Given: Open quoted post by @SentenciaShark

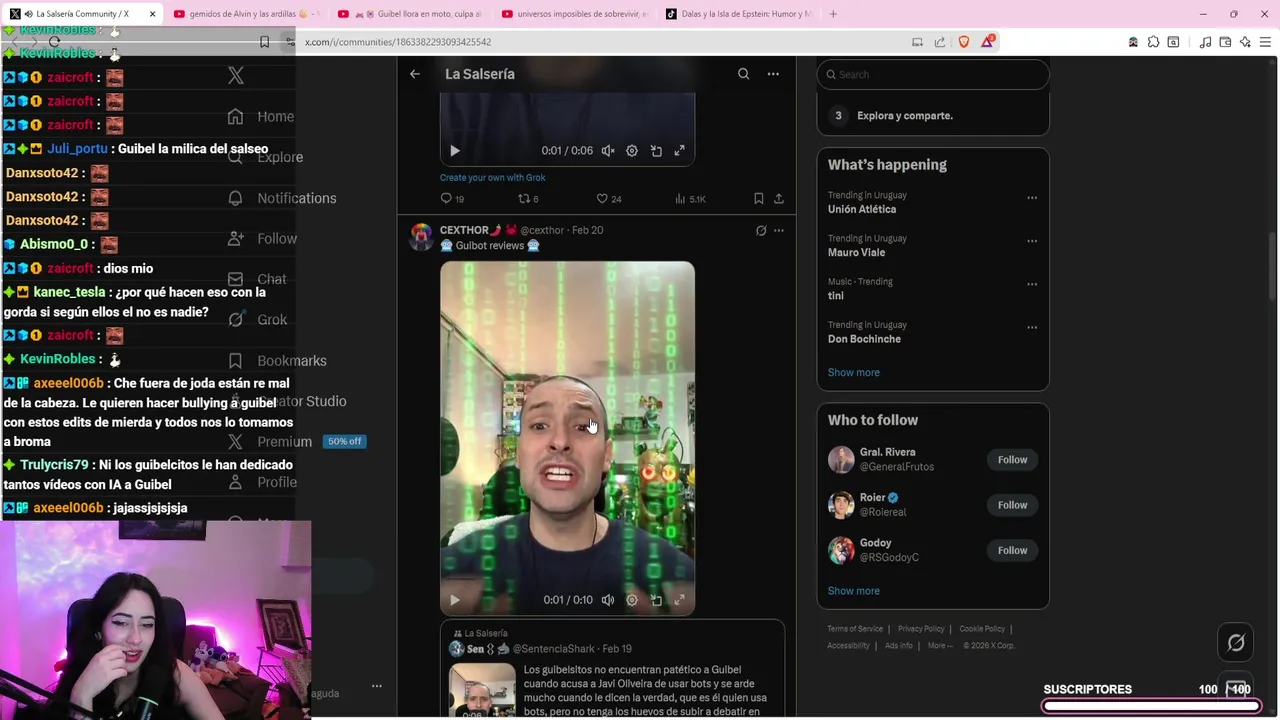Looking at the screenshot, I should pyautogui.click(x=612, y=670).
